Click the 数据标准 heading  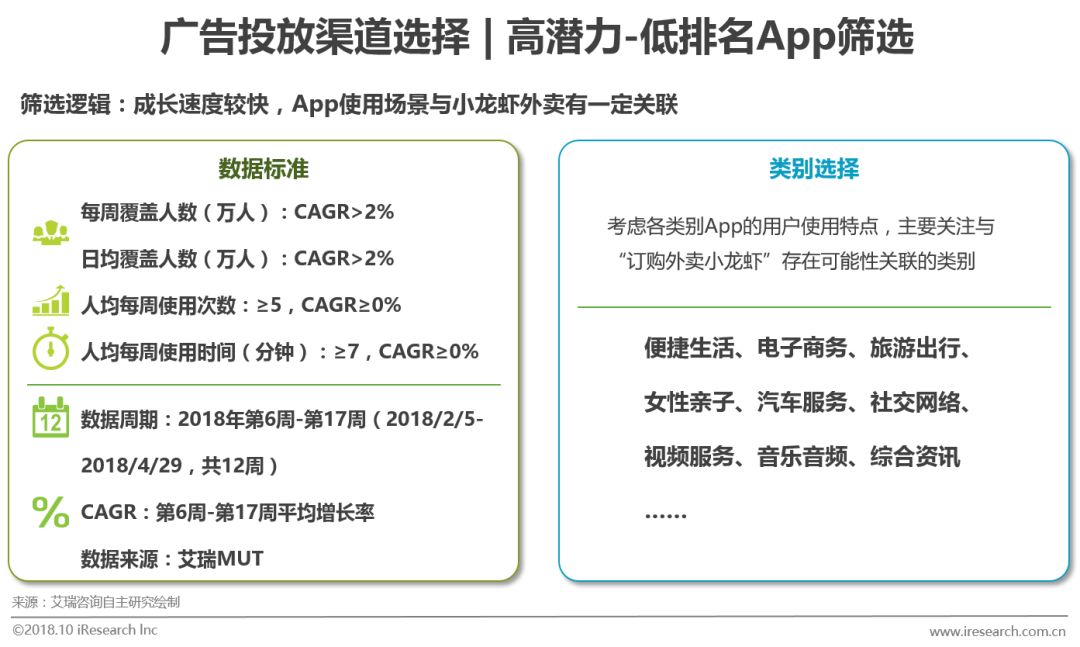point(263,169)
